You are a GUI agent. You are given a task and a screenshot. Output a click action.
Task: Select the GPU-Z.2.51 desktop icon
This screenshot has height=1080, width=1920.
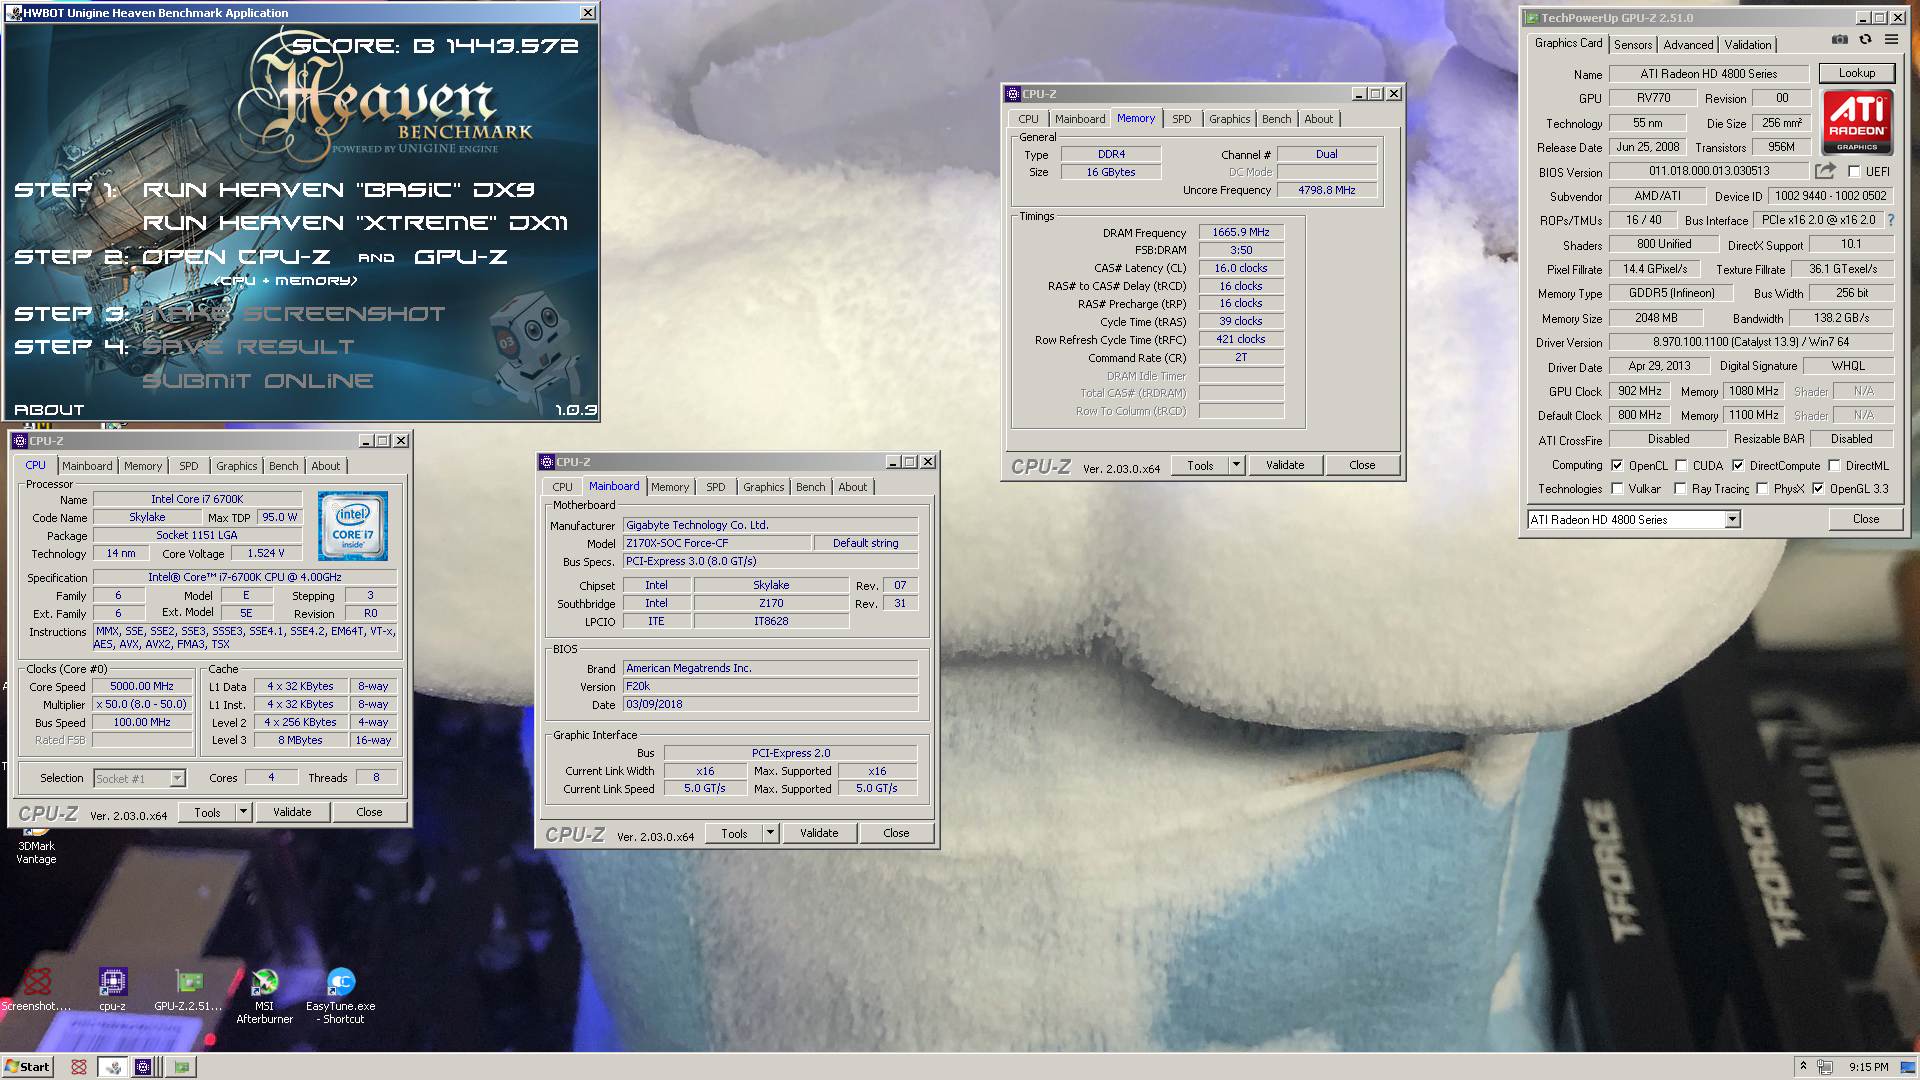[x=188, y=991]
